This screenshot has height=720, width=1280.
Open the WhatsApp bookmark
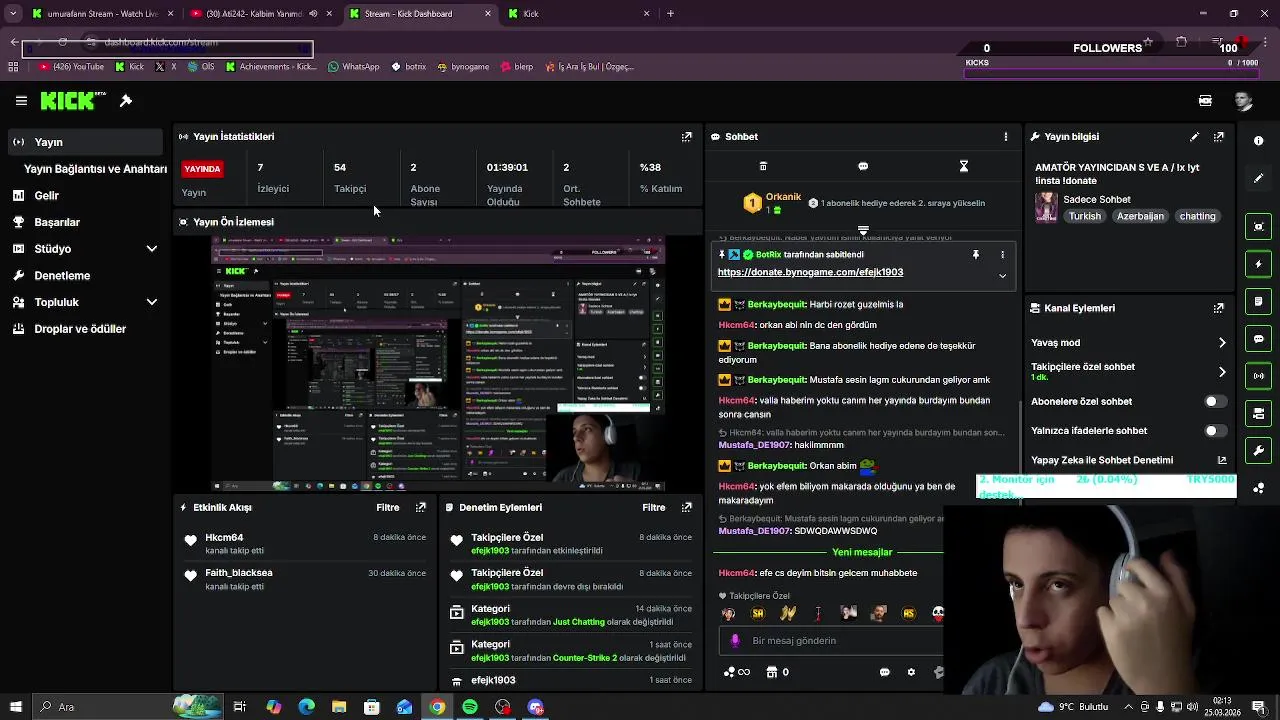click(x=353, y=67)
